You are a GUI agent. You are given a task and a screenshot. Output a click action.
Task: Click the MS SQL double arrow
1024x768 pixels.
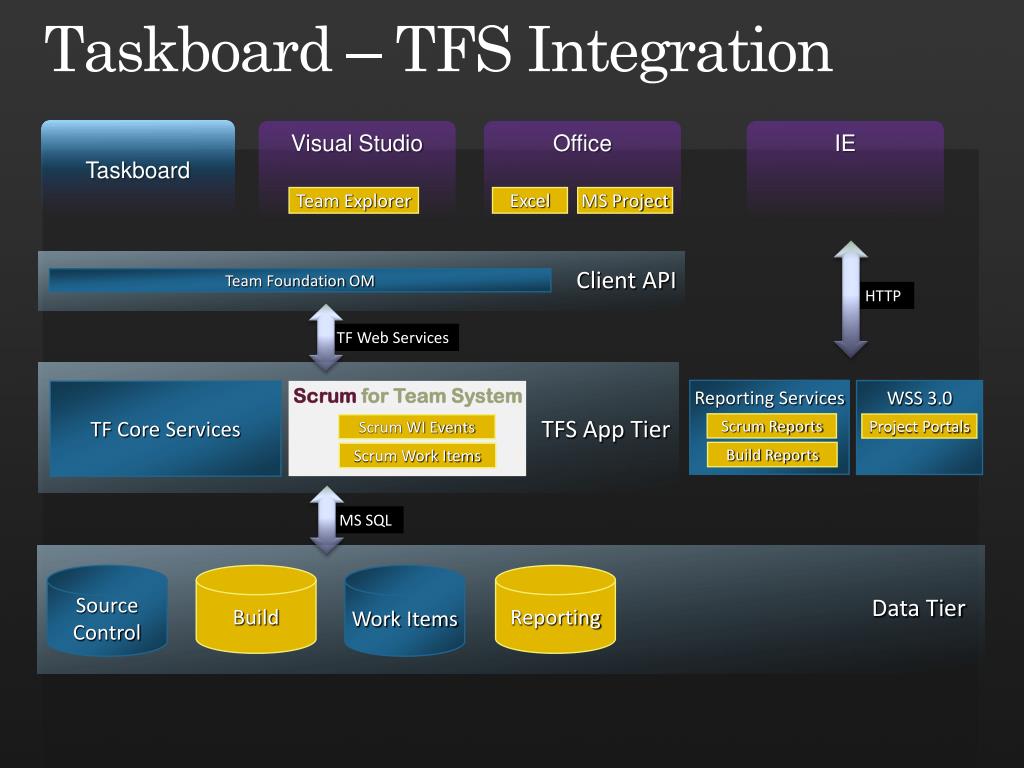pos(327,520)
